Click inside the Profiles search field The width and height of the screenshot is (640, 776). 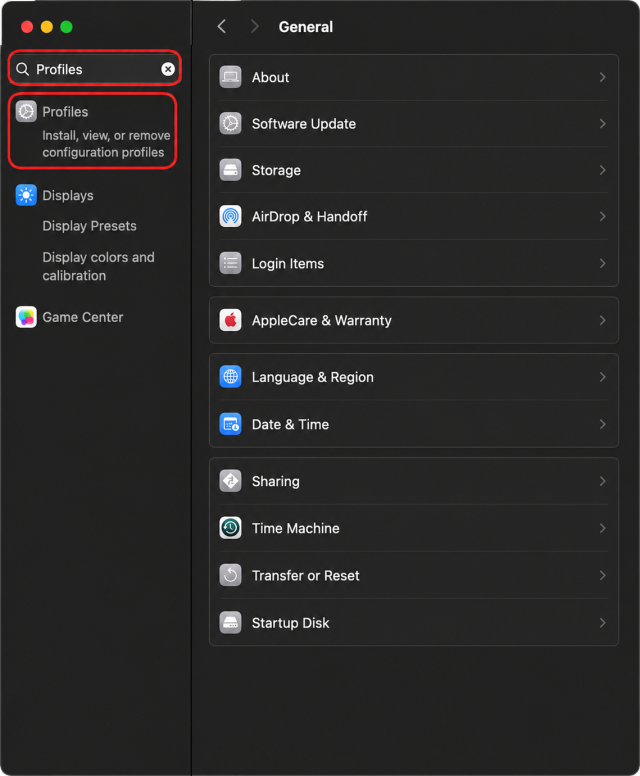(94, 69)
